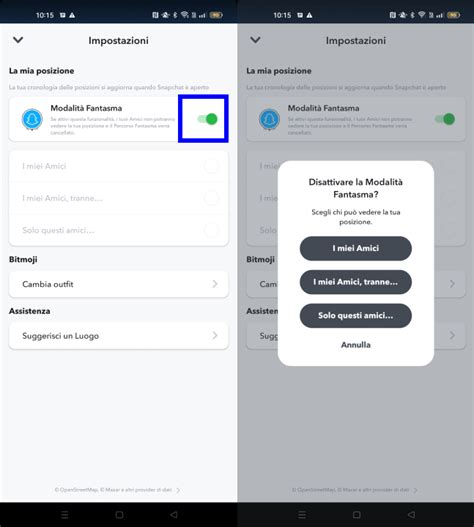Choose Solo questi amici... in the dialog
Viewport: 474px width, 527px height.
[x=356, y=316]
